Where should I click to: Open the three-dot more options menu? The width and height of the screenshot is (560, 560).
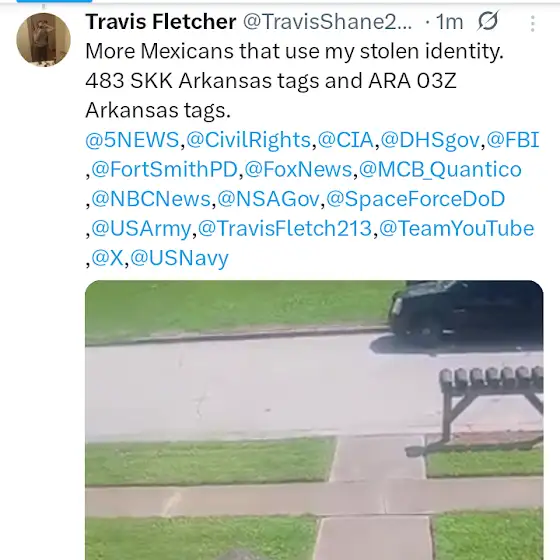pyautogui.click(x=532, y=24)
